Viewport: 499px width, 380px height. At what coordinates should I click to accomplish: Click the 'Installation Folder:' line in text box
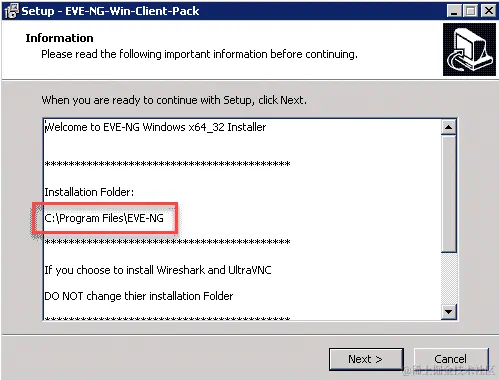click(89, 192)
